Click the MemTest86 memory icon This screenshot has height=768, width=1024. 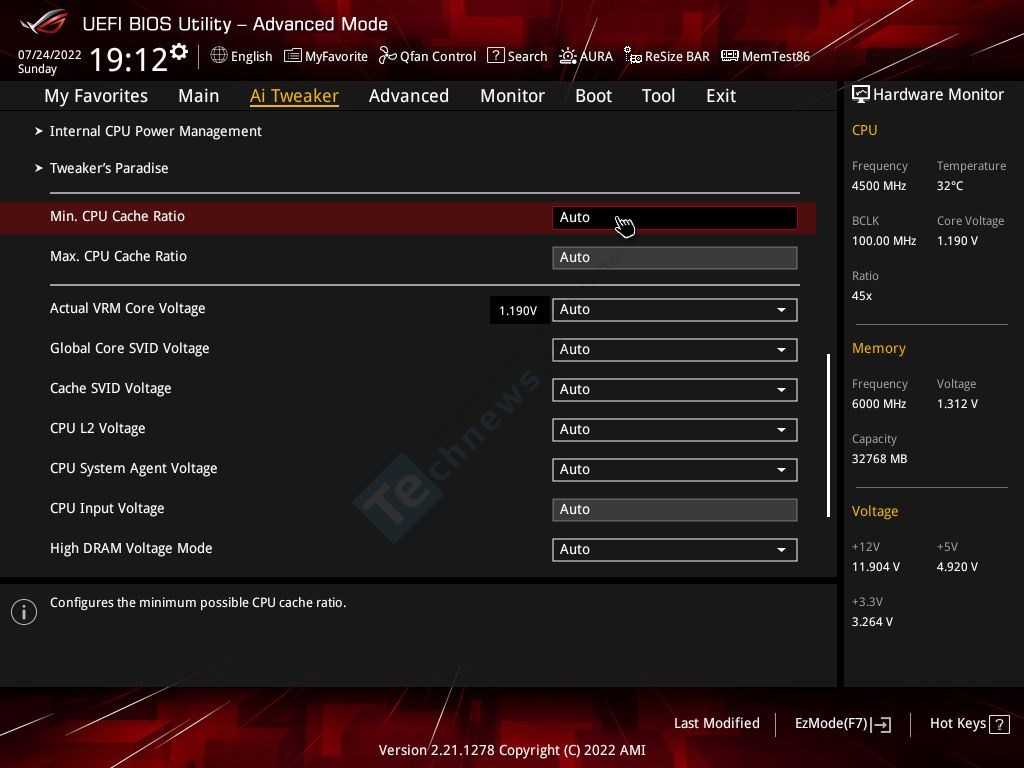click(x=729, y=56)
